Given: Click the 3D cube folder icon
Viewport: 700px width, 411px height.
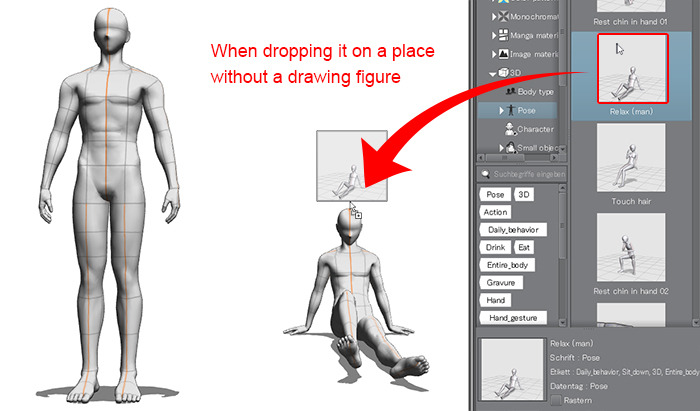Looking at the screenshot, I should (503, 72).
